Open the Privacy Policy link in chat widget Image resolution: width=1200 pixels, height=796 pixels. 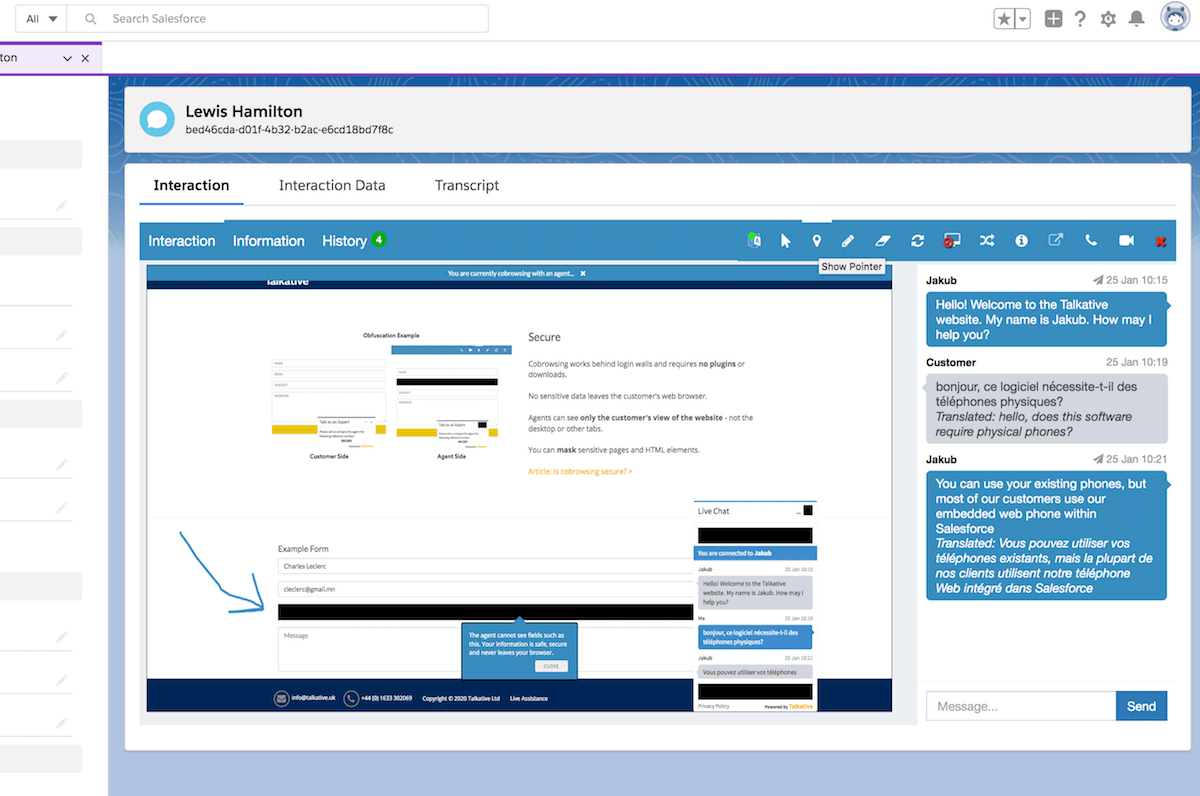click(x=714, y=706)
